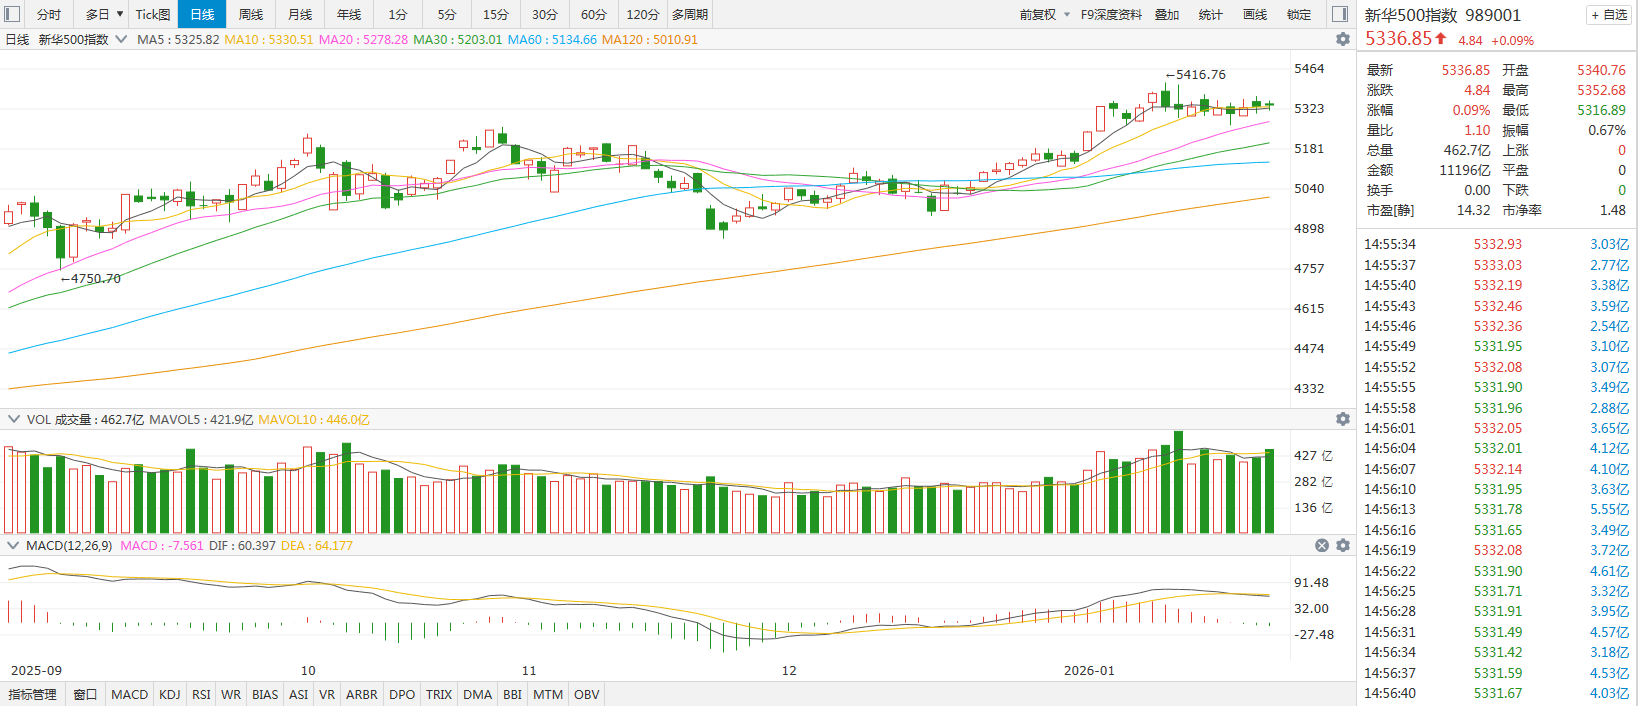The height and width of the screenshot is (706, 1638).
Task: Open the 统计 statistics tool
Action: 1210,14
